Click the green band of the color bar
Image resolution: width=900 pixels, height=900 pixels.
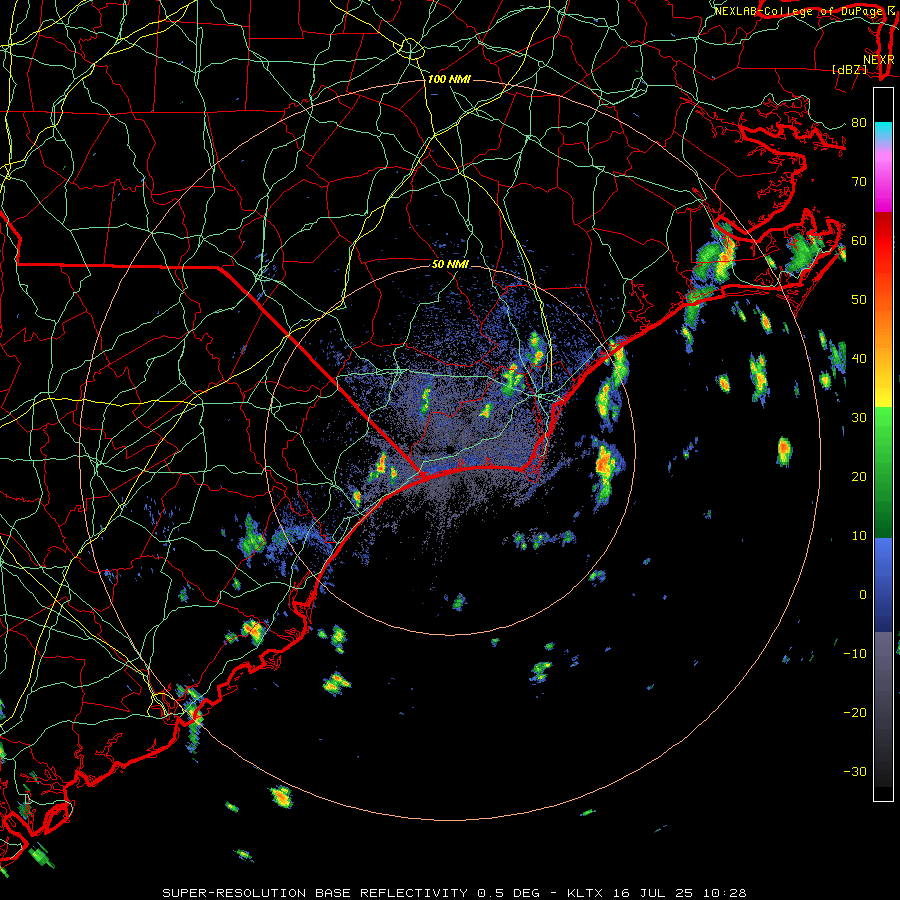point(883,472)
